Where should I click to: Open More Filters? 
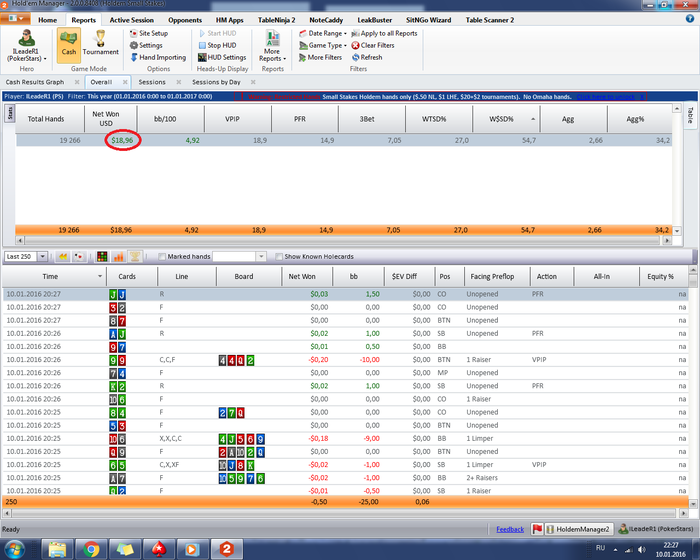click(320, 57)
